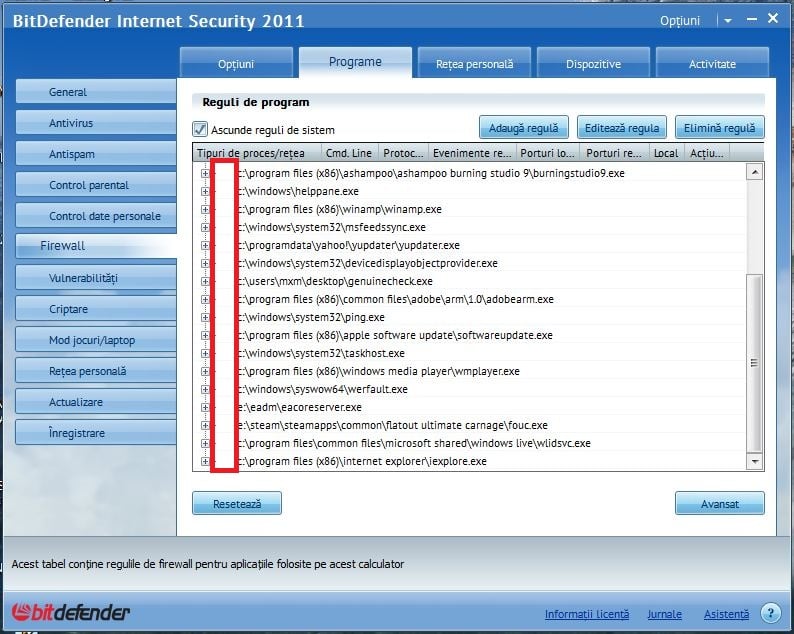Expand the softwareupdate.exe rule

pyautogui.click(x=205, y=335)
